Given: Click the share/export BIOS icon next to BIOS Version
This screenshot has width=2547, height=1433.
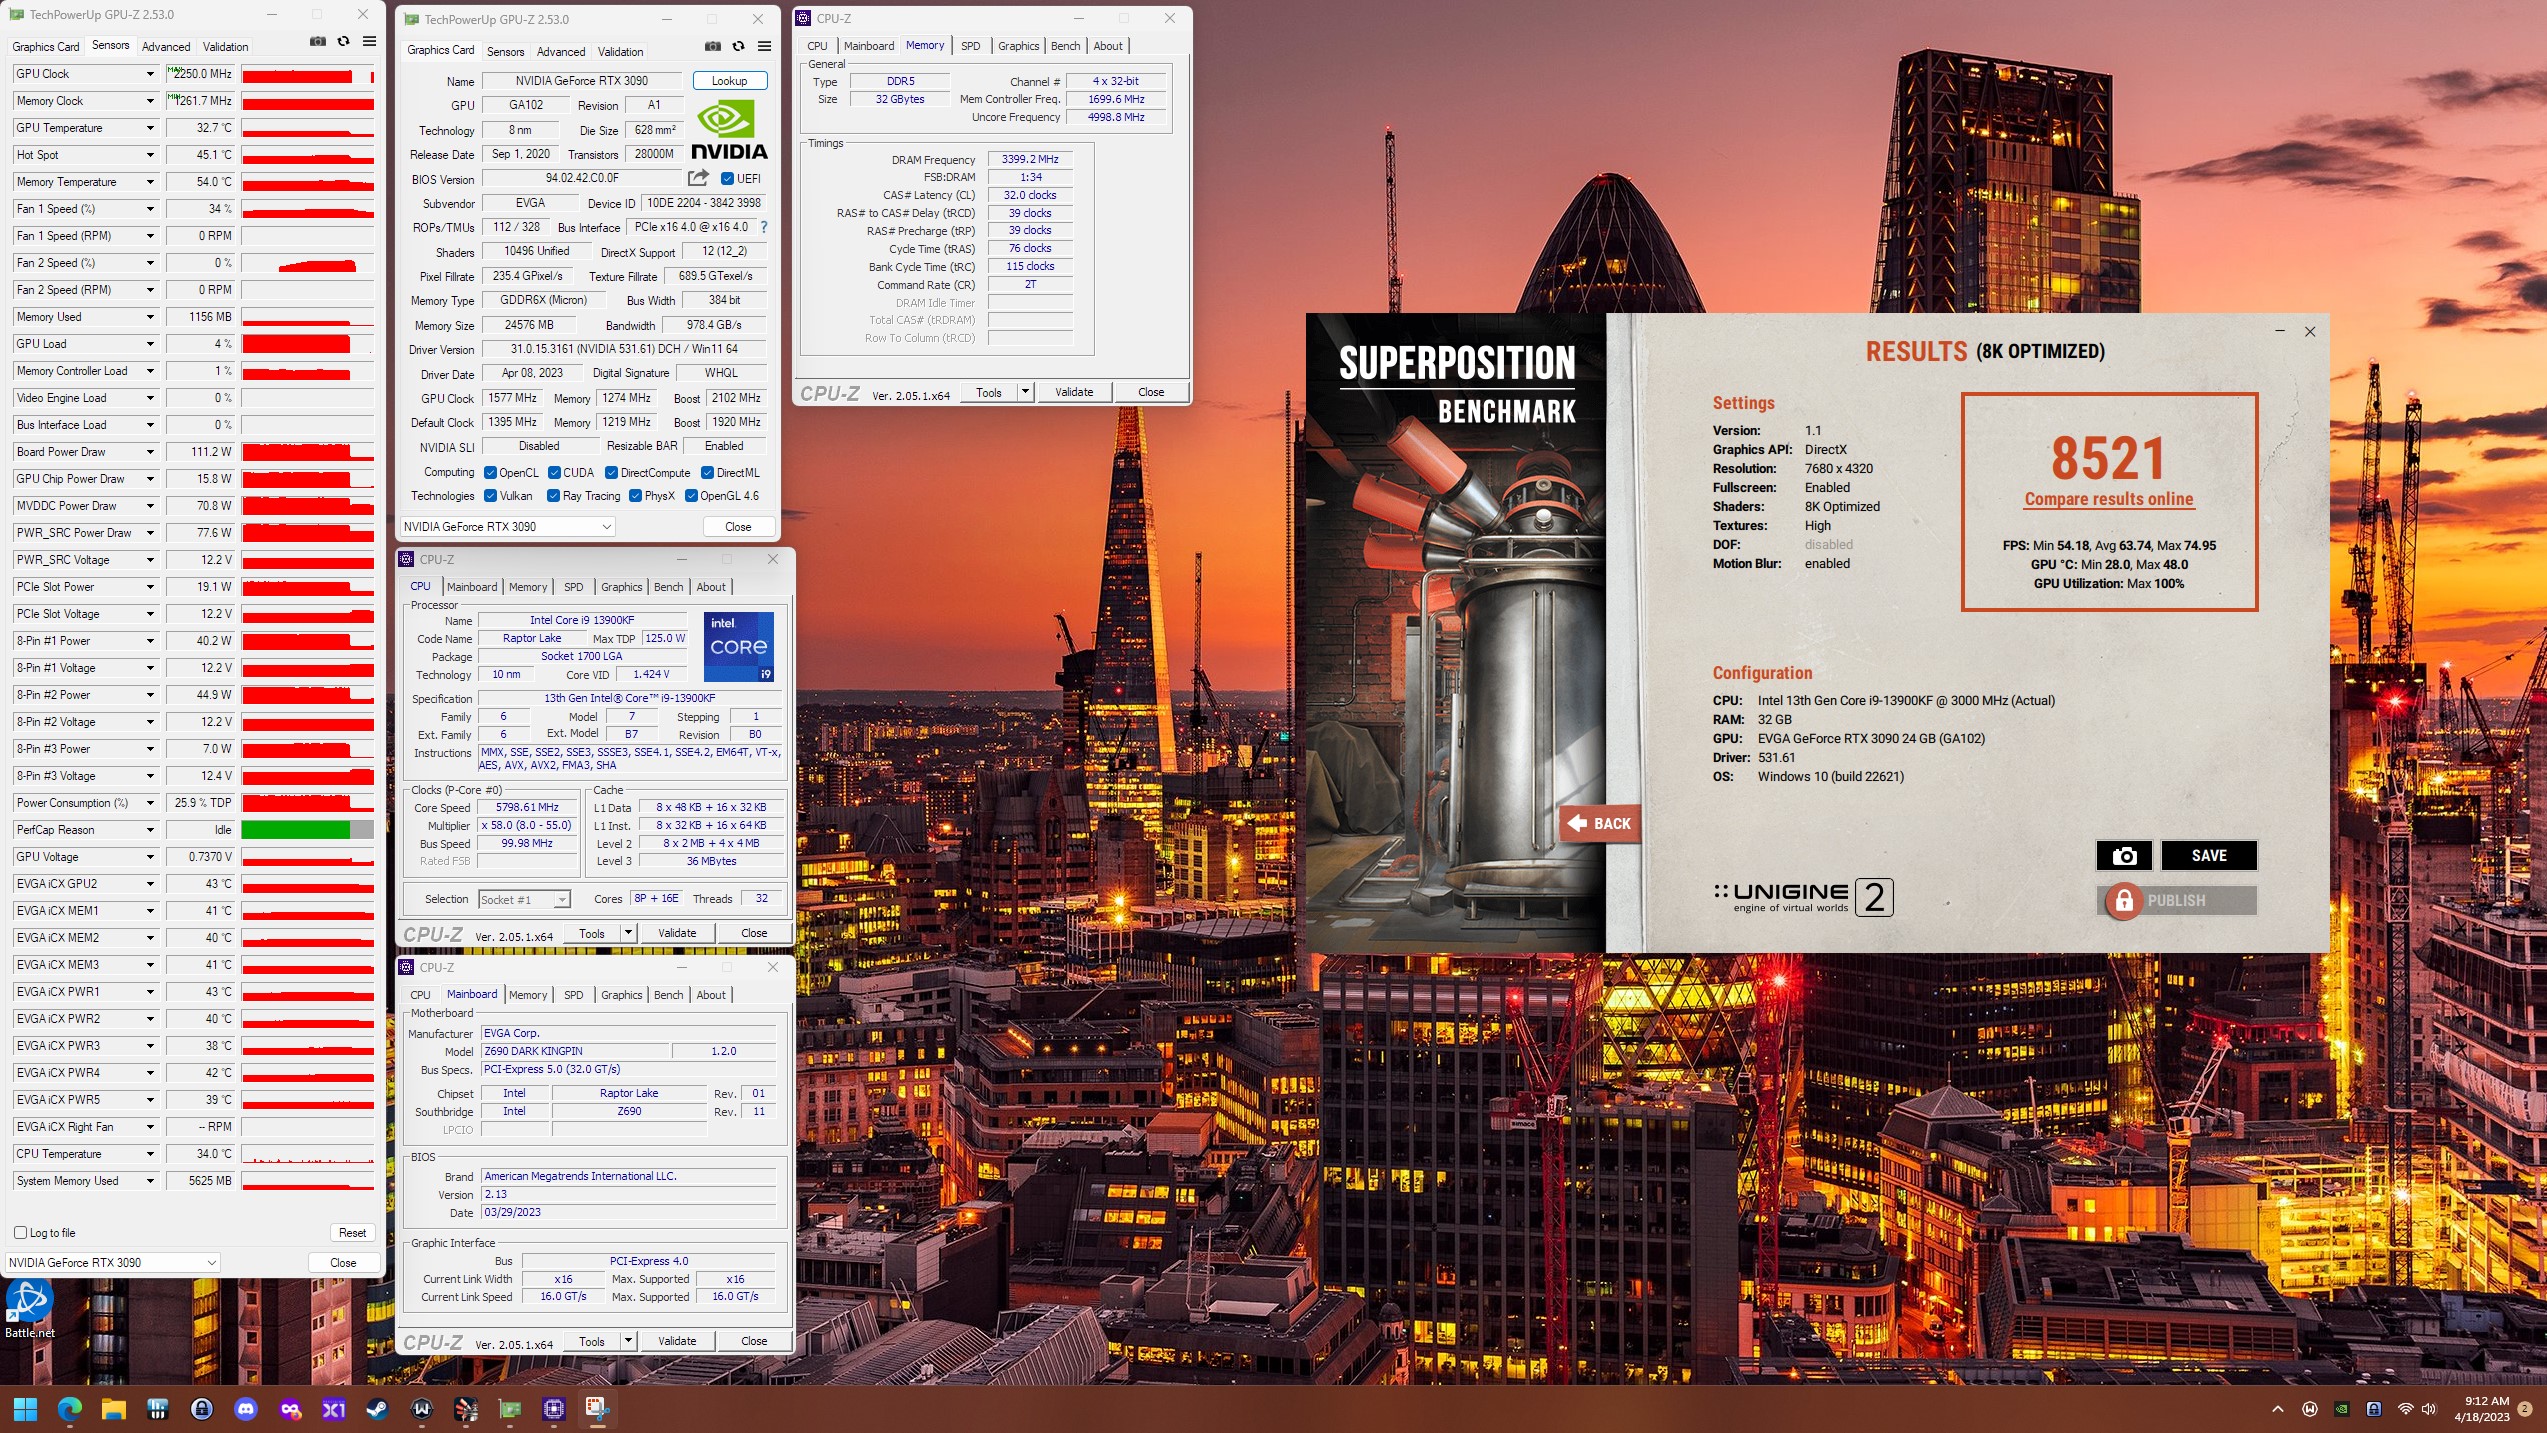Looking at the screenshot, I should 698,178.
